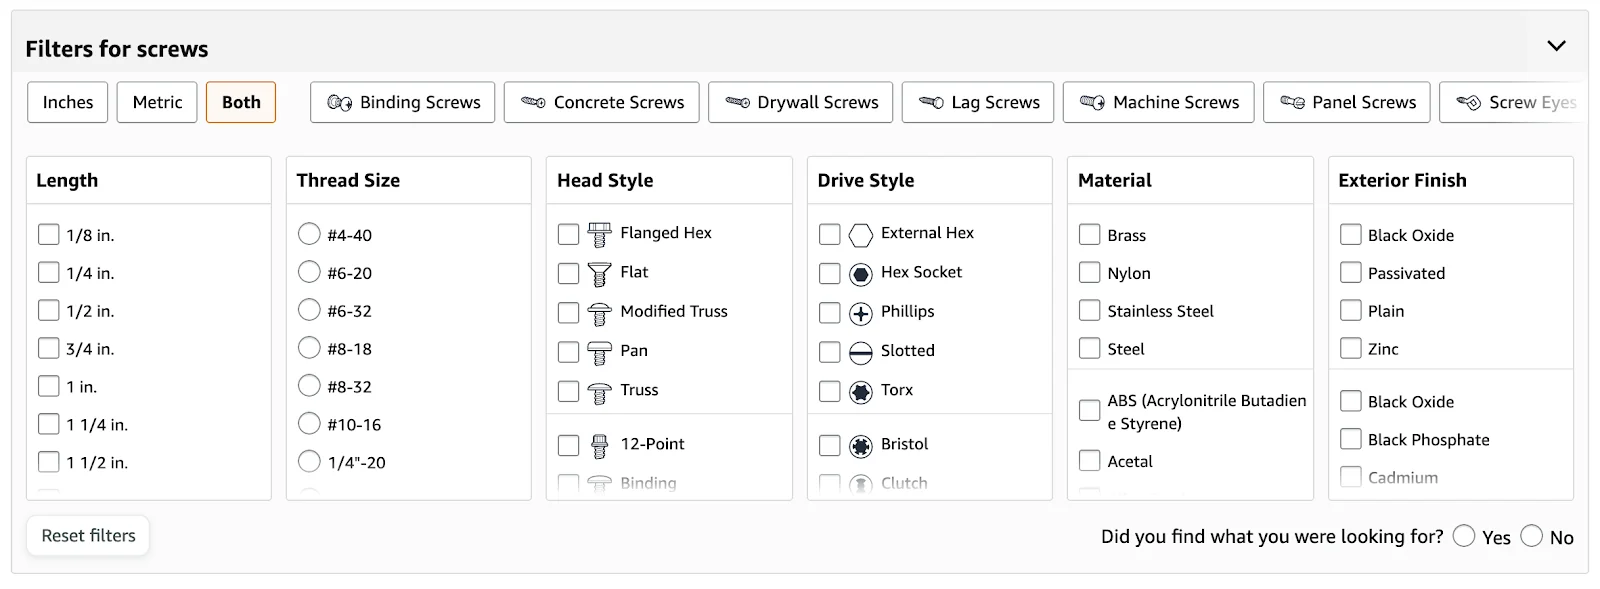The image size is (1600, 589).
Task: Answer Yes to the feedback question
Action: click(x=1464, y=536)
